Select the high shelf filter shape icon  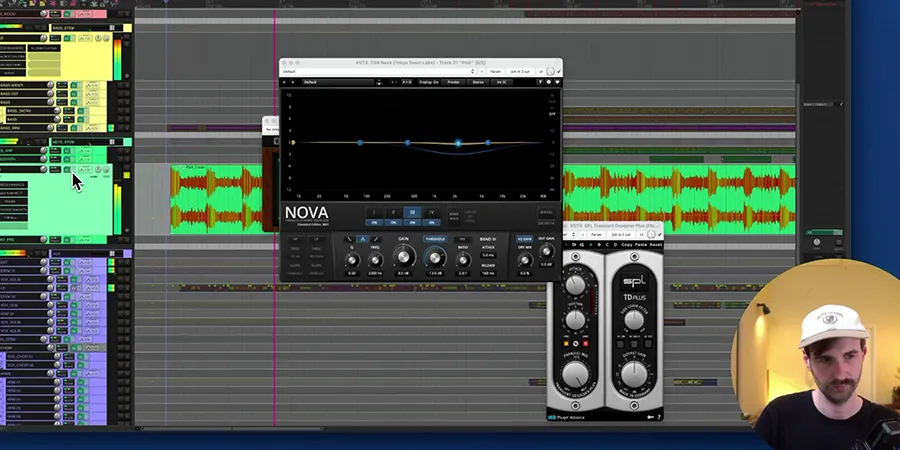pyautogui.click(x=376, y=239)
